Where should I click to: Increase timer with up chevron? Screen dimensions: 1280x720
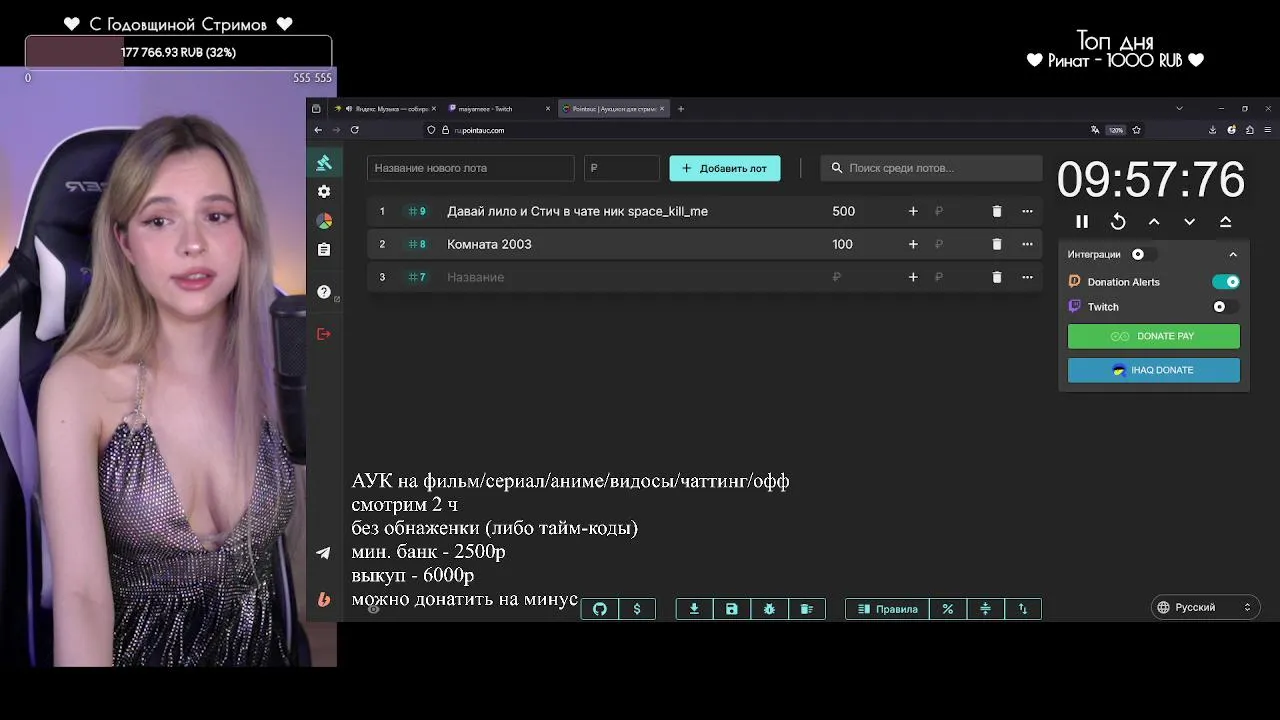click(x=1154, y=222)
